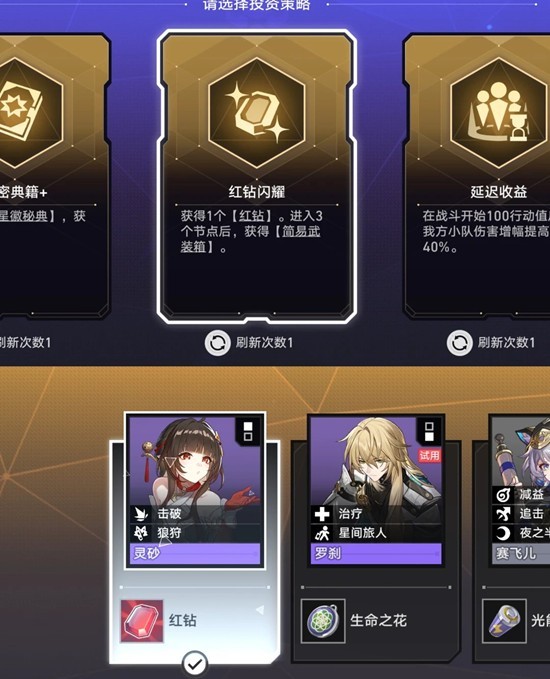Click the refresh icon under 红钻闪耀 card
This screenshot has width=550, height=679.
pos(217,343)
